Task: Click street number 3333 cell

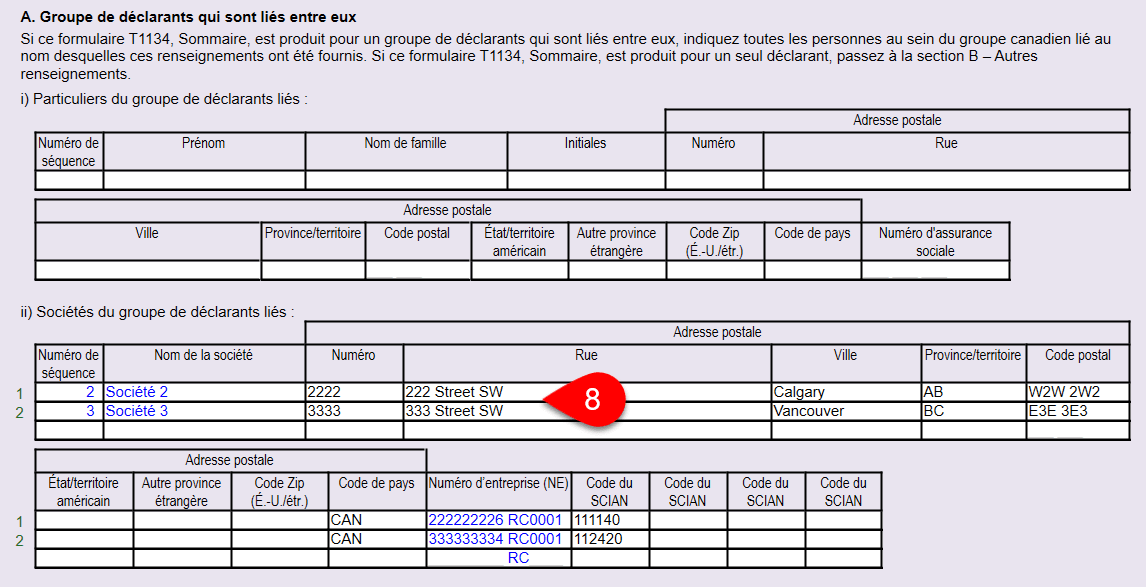Action: (354, 412)
